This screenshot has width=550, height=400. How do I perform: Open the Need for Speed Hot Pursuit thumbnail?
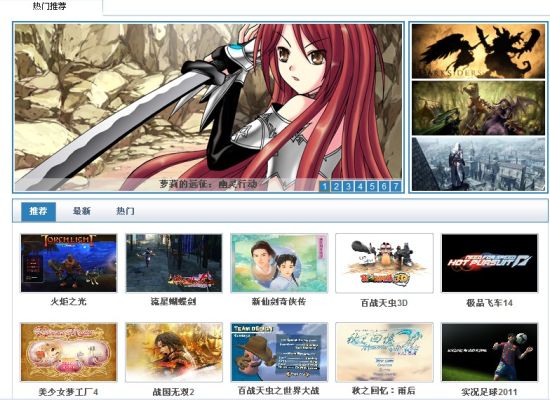(489, 263)
